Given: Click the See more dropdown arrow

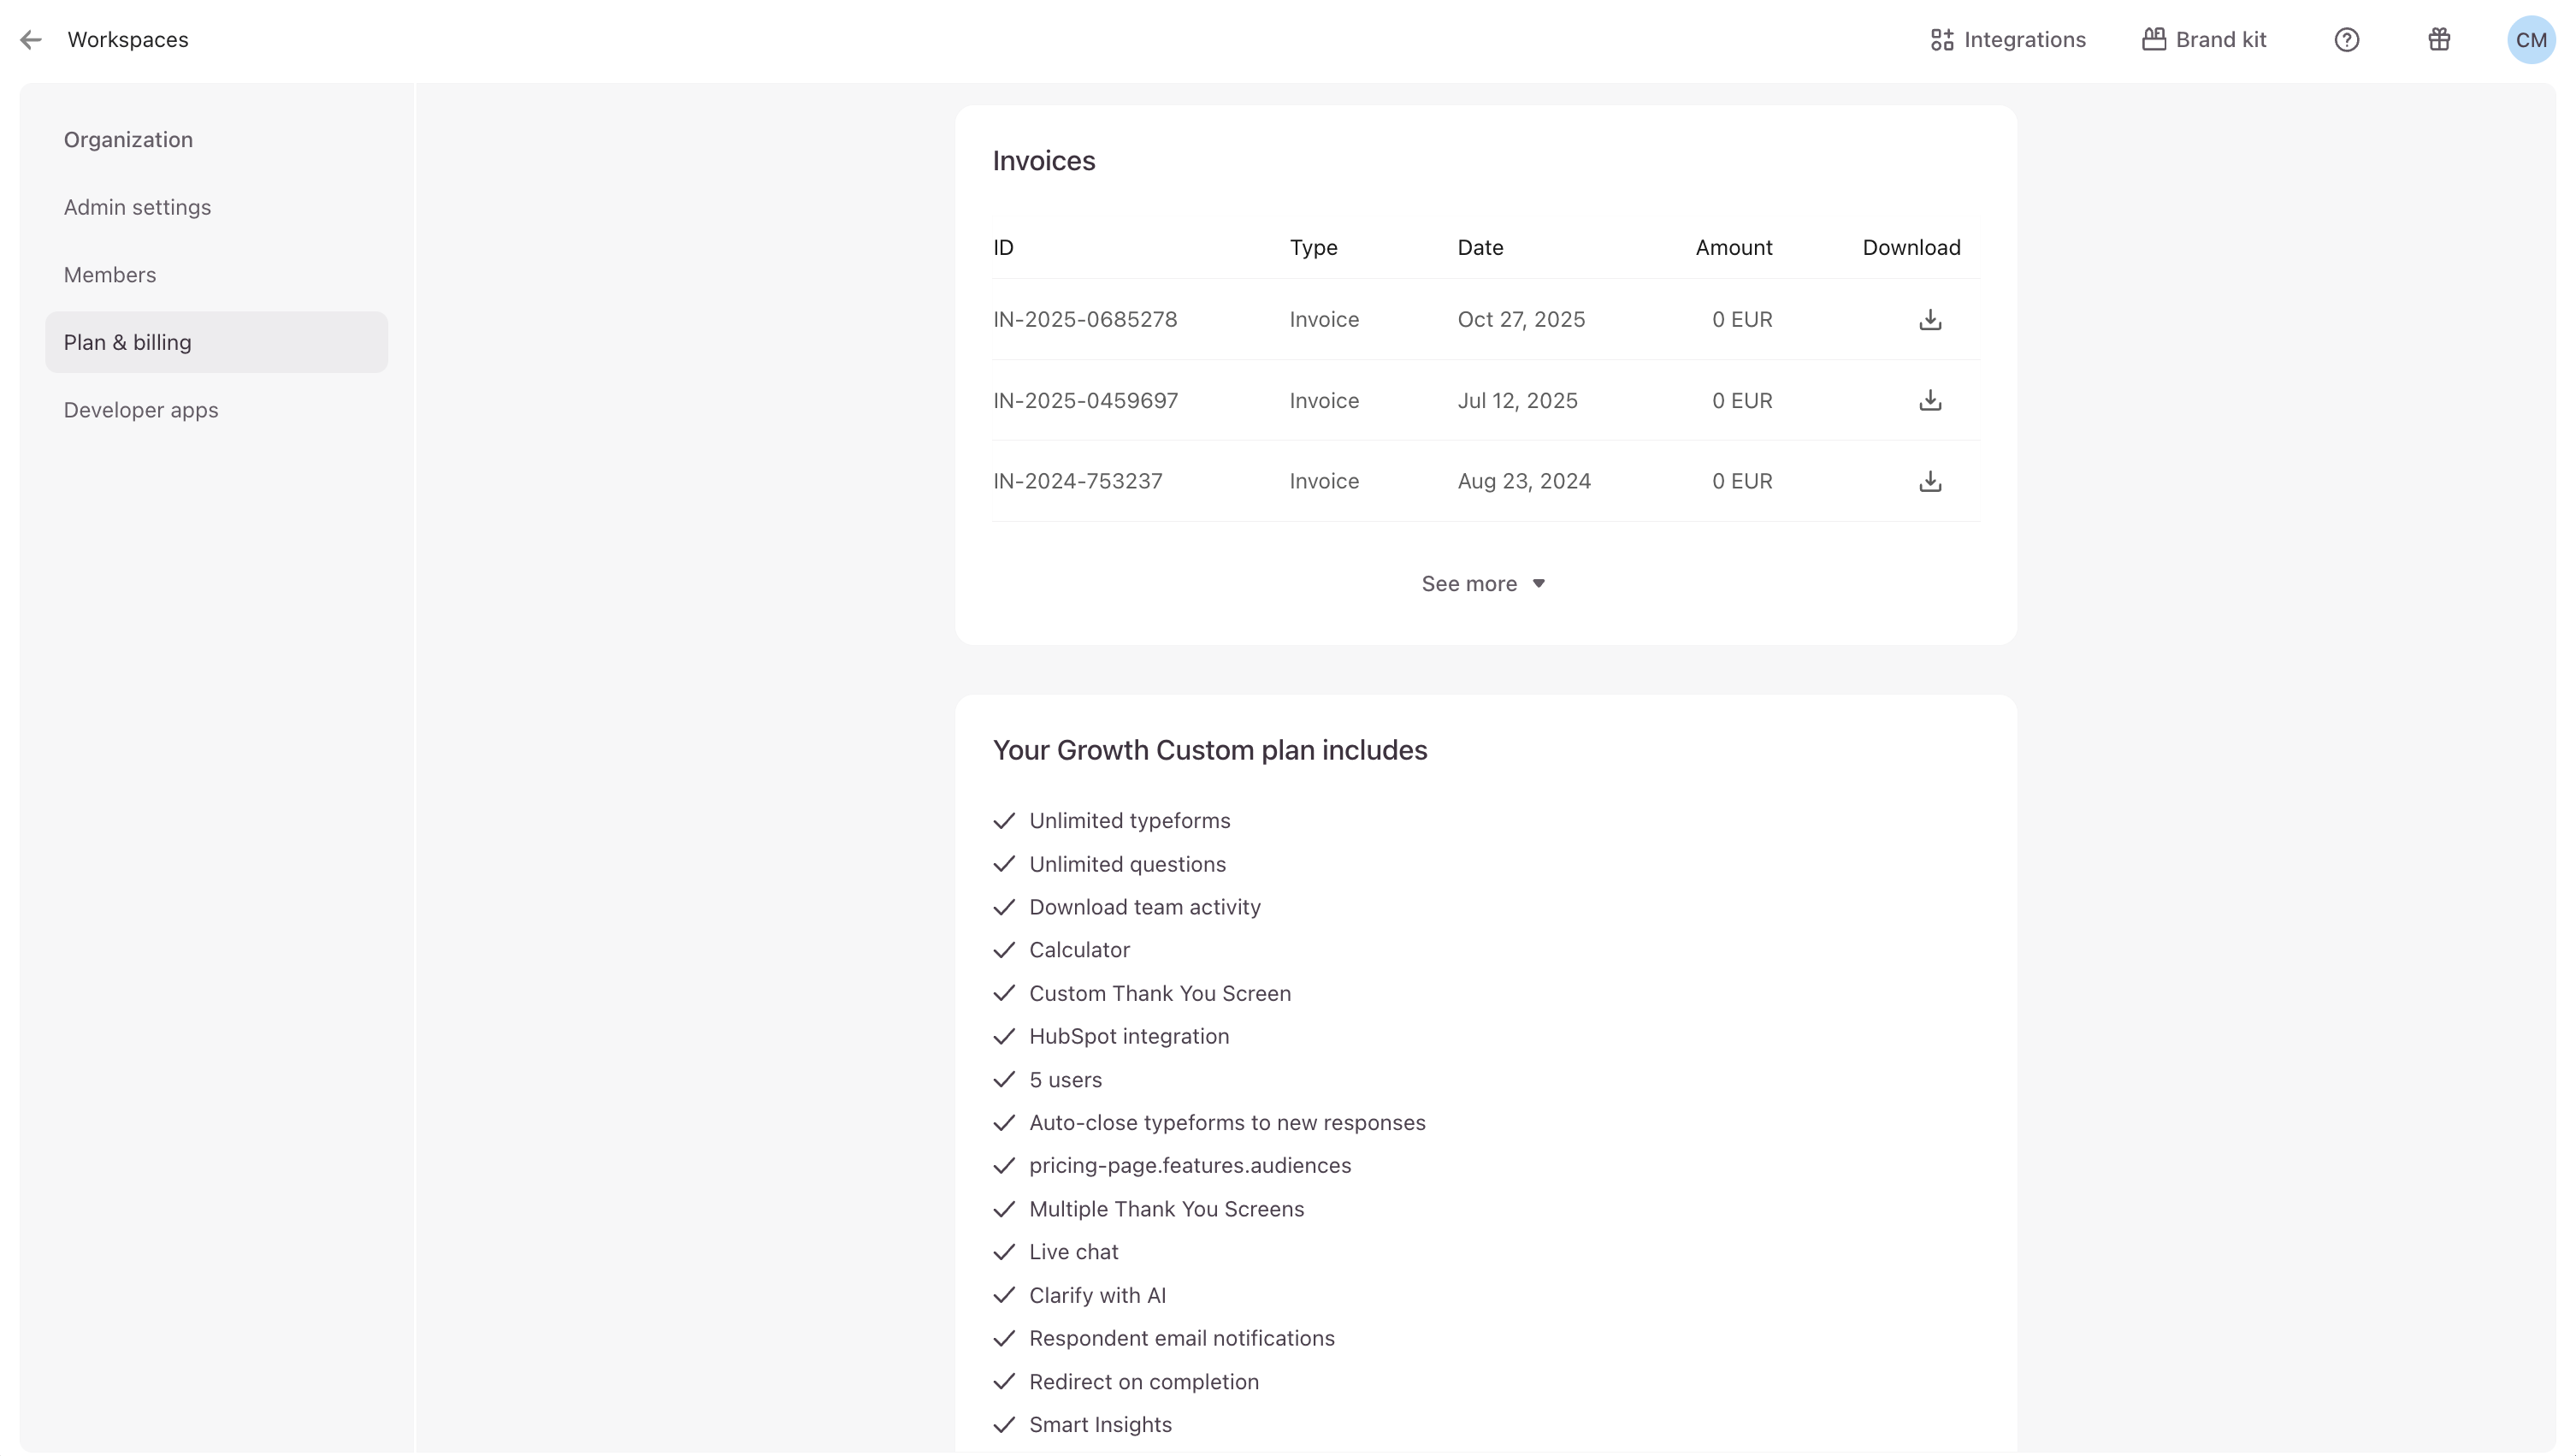Looking at the screenshot, I should pos(1539,584).
